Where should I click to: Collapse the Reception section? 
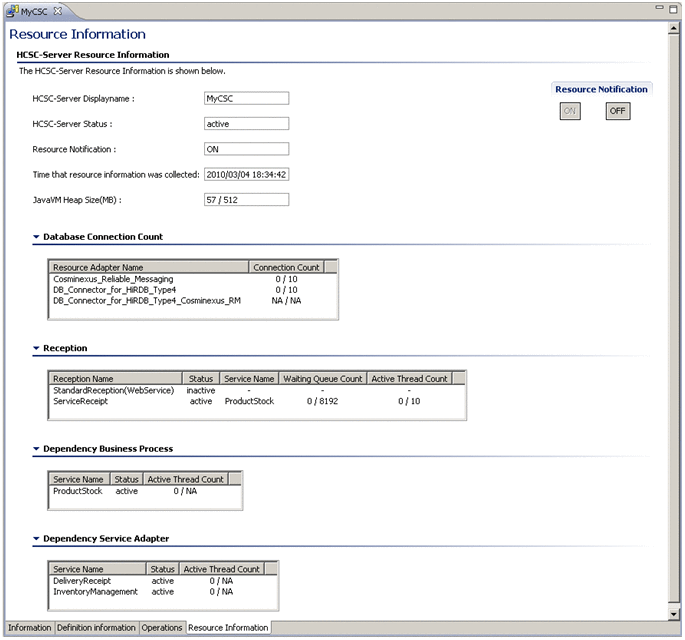pos(37,349)
